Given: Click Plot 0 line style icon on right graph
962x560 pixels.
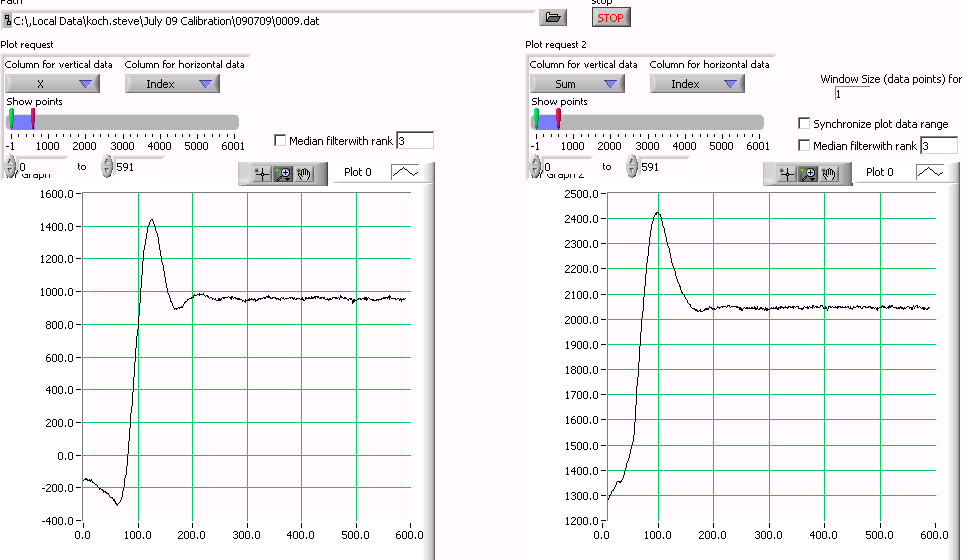Looking at the screenshot, I should tap(929, 172).
